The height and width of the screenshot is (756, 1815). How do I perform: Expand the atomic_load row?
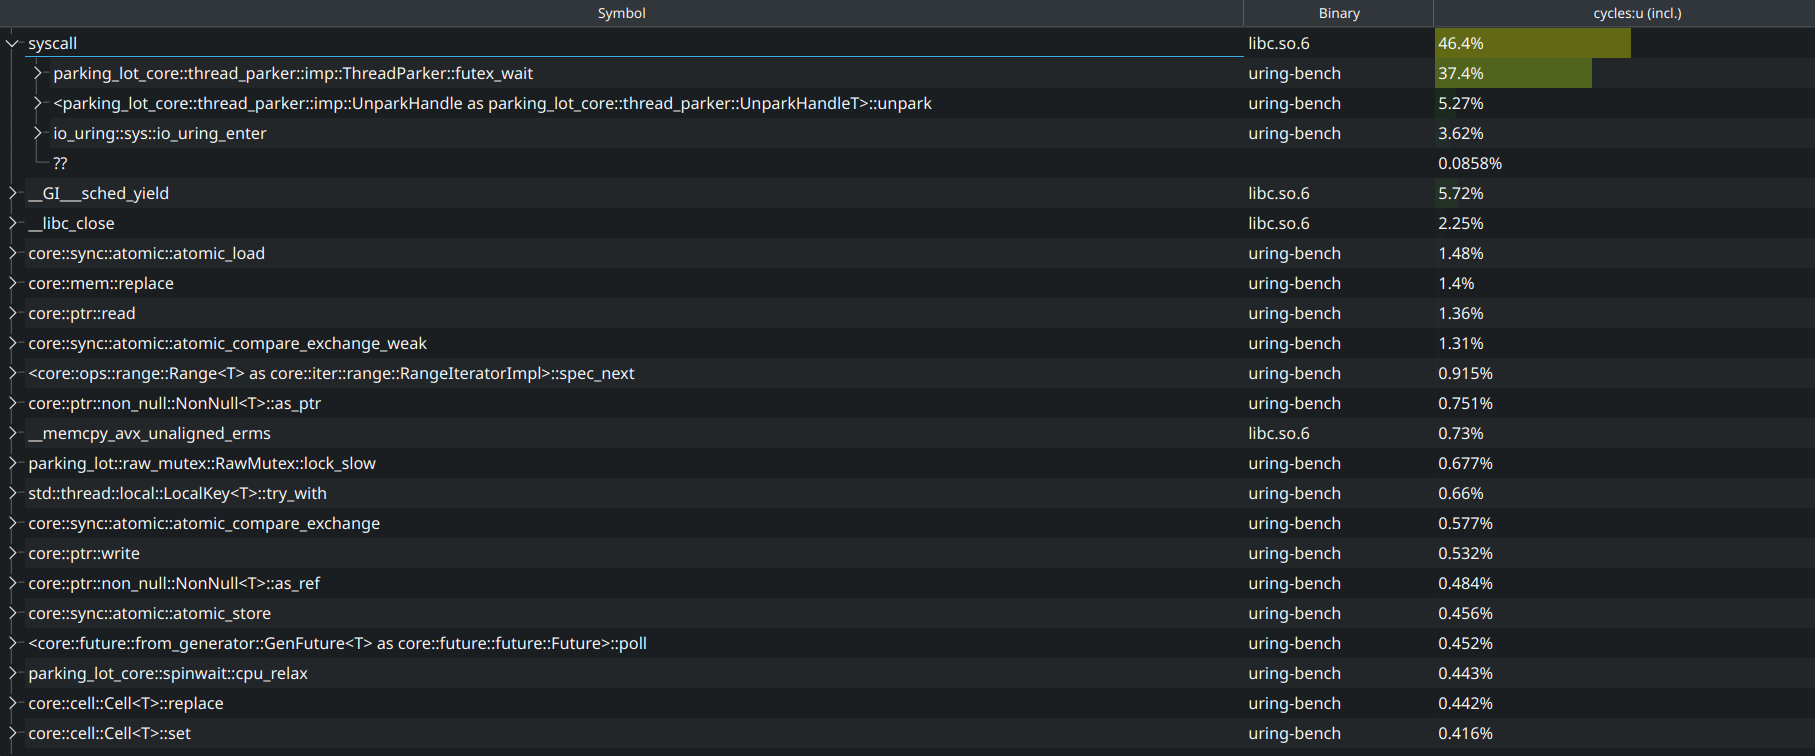[12, 253]
